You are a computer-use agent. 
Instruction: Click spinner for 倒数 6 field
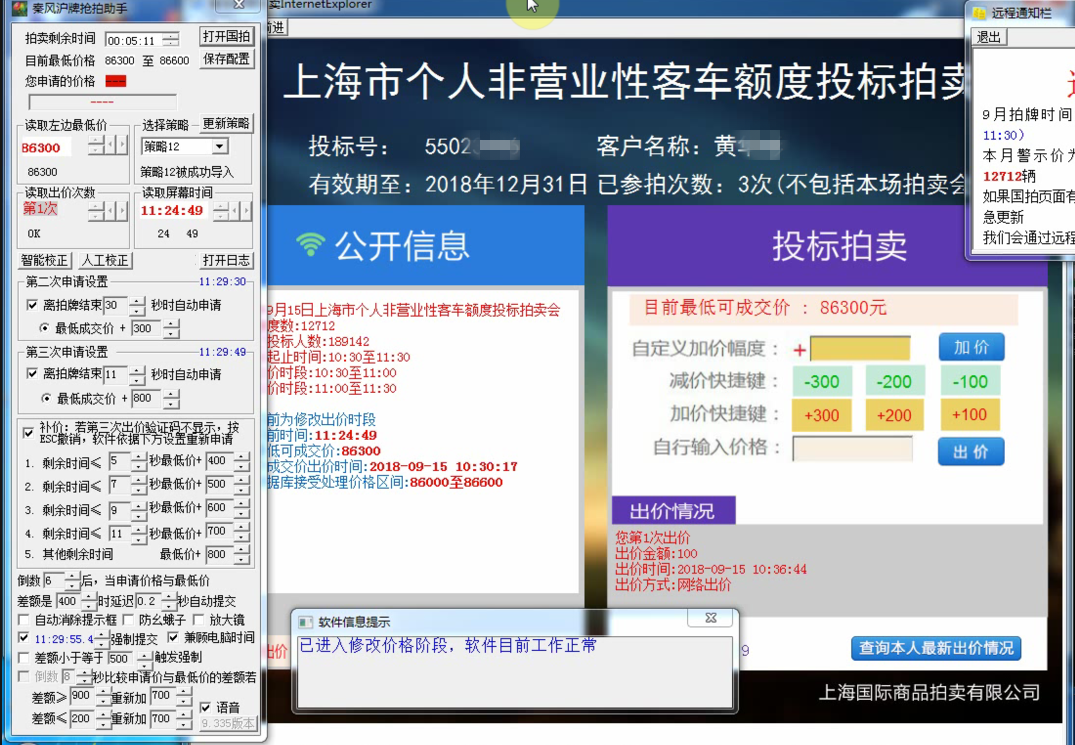click(x=72, y=582)
